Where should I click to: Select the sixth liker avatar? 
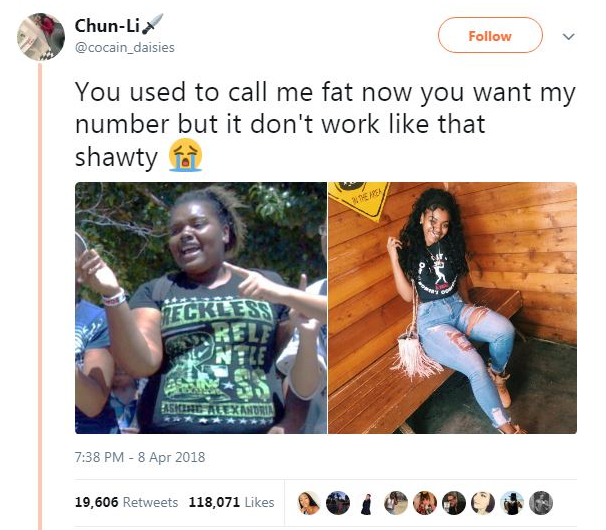(x=454, y=503)
